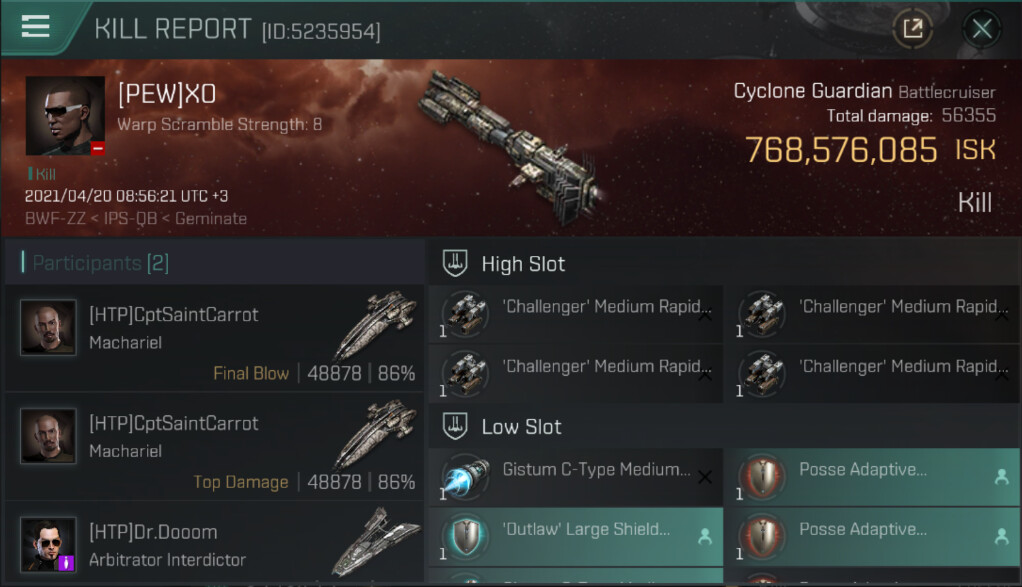
Task: Select the [PEW]XO pilot portrait
Action: point(65,116)
